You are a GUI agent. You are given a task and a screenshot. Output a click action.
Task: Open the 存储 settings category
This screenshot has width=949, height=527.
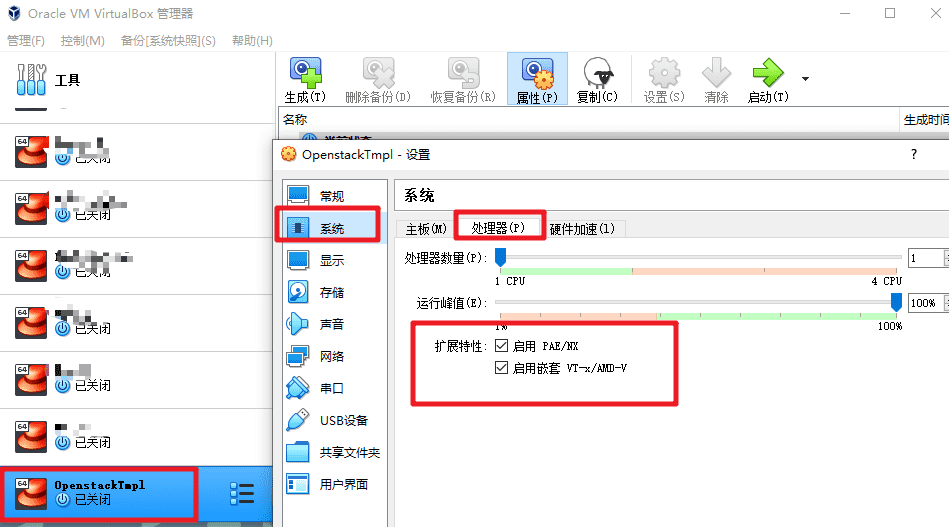click(334, 292)
